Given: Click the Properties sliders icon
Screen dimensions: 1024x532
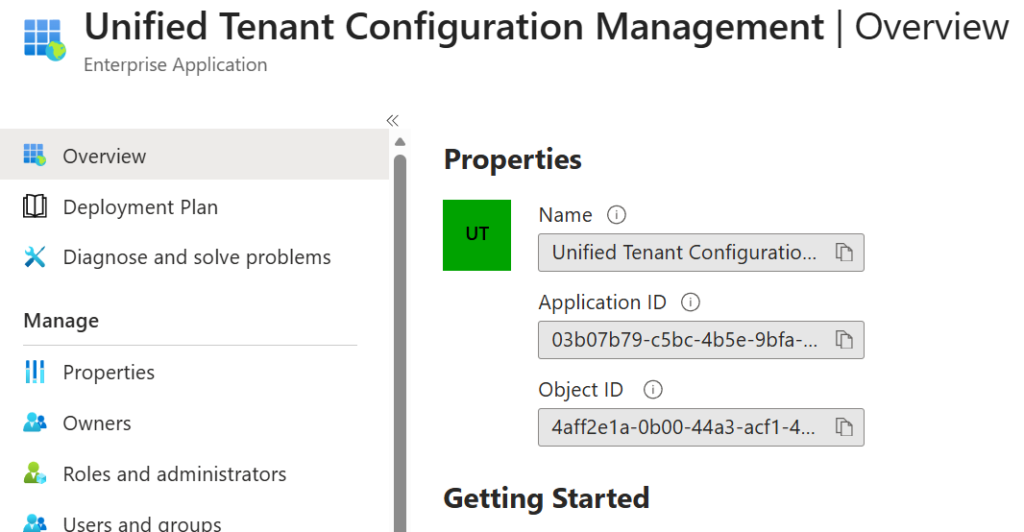Looking at the screenshot, I should (35, 372).
